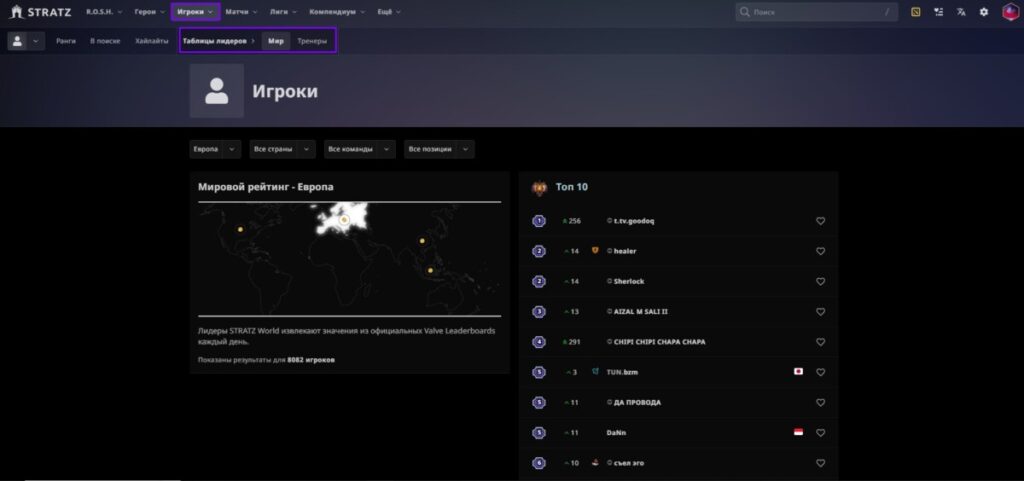Screen dimensions: 1024x481
Task: Click the rank 3 badge for AIZAL M SALI II
Action: tap(539, 312)
